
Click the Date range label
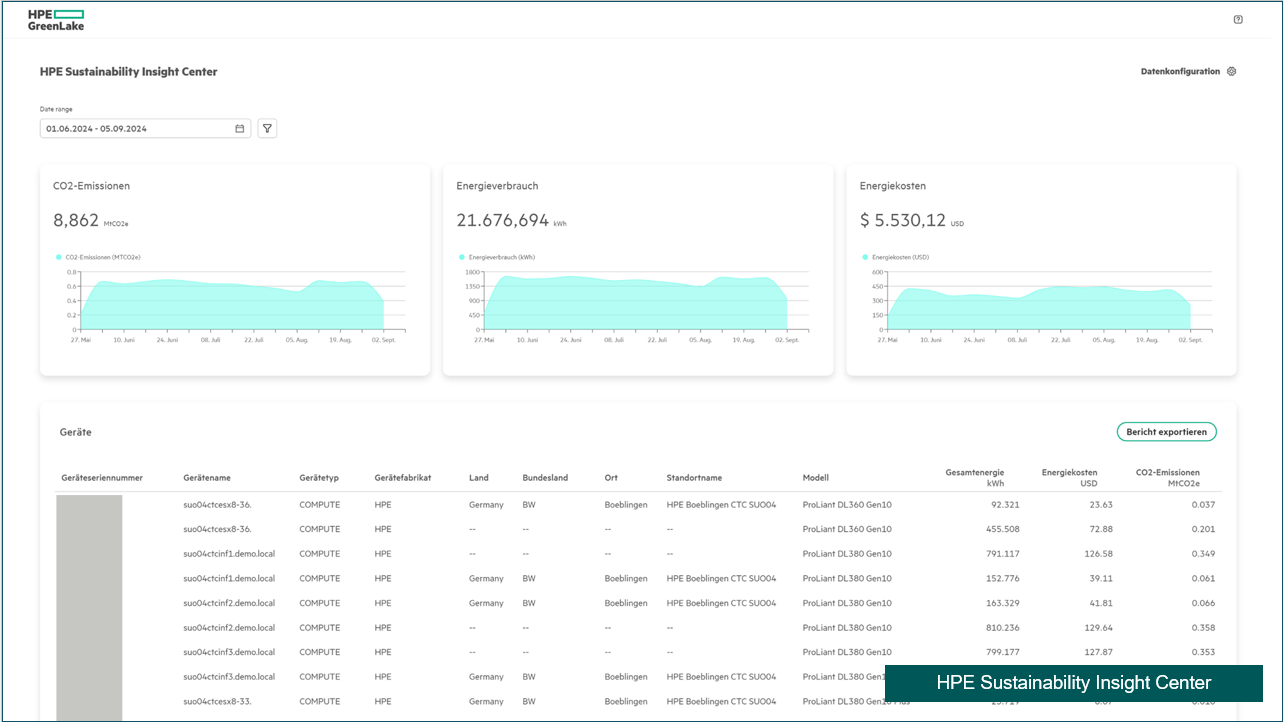tap(56, 109)
